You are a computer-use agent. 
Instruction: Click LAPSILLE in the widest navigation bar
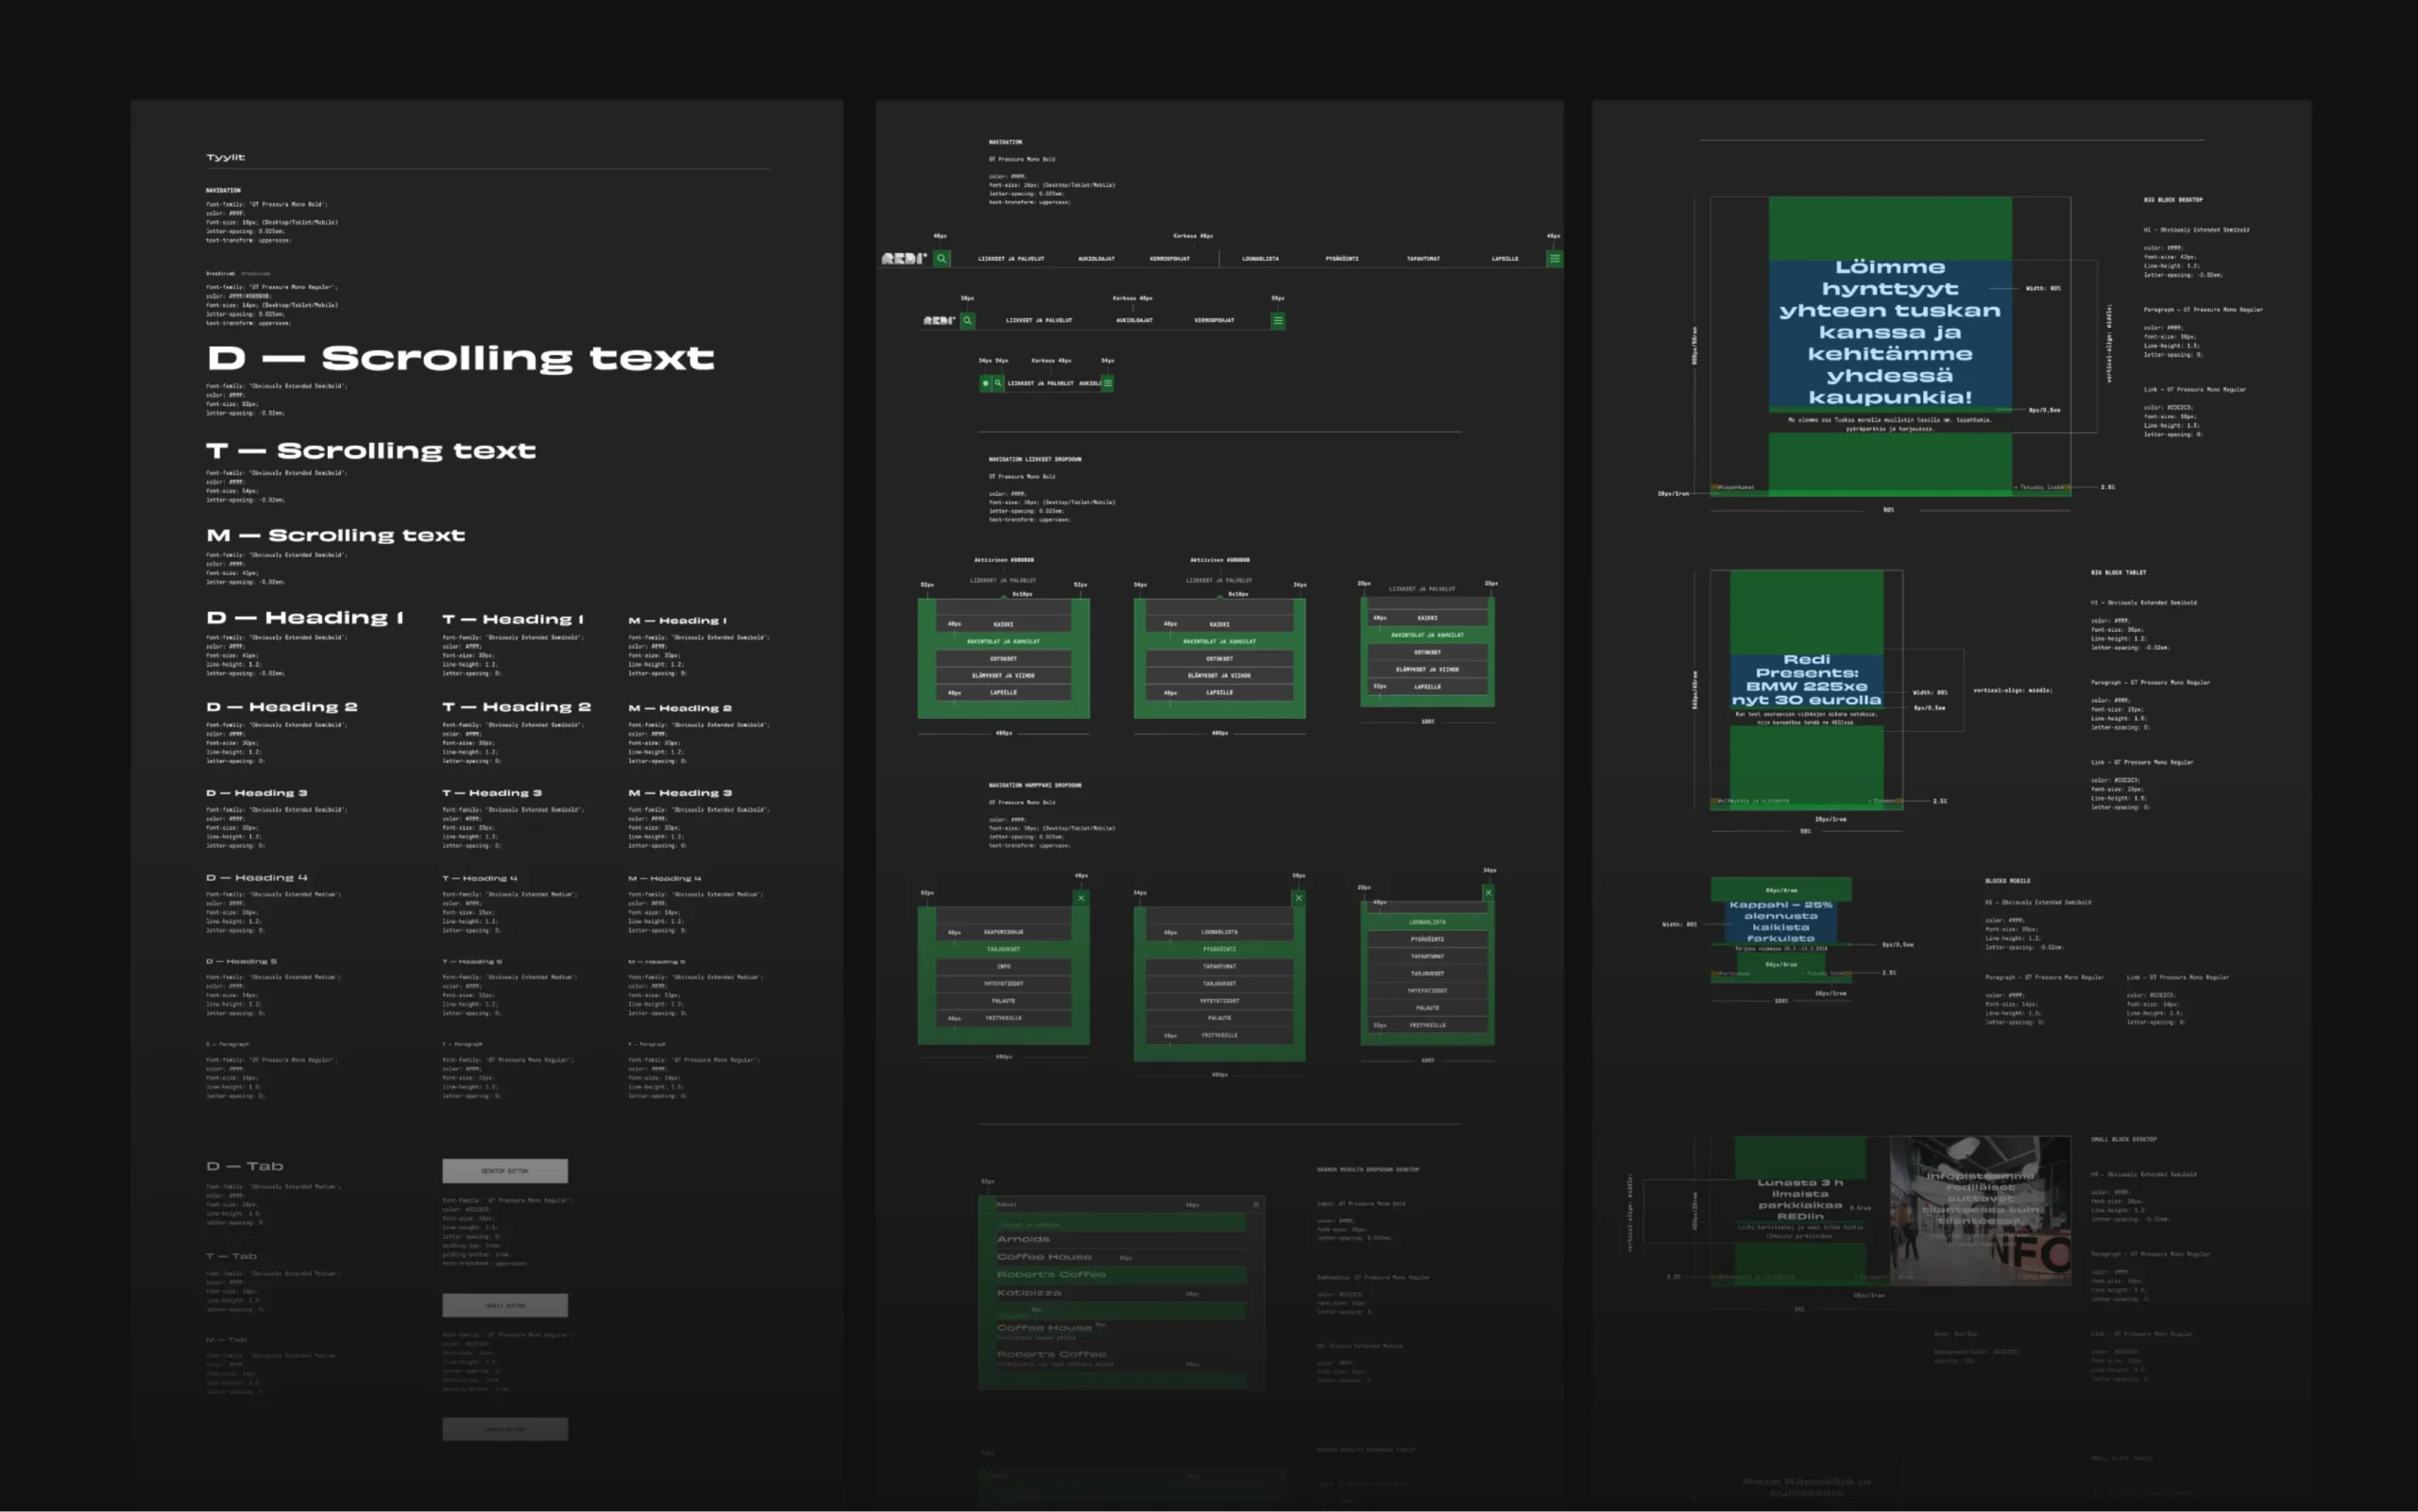tap(1505, 258)
